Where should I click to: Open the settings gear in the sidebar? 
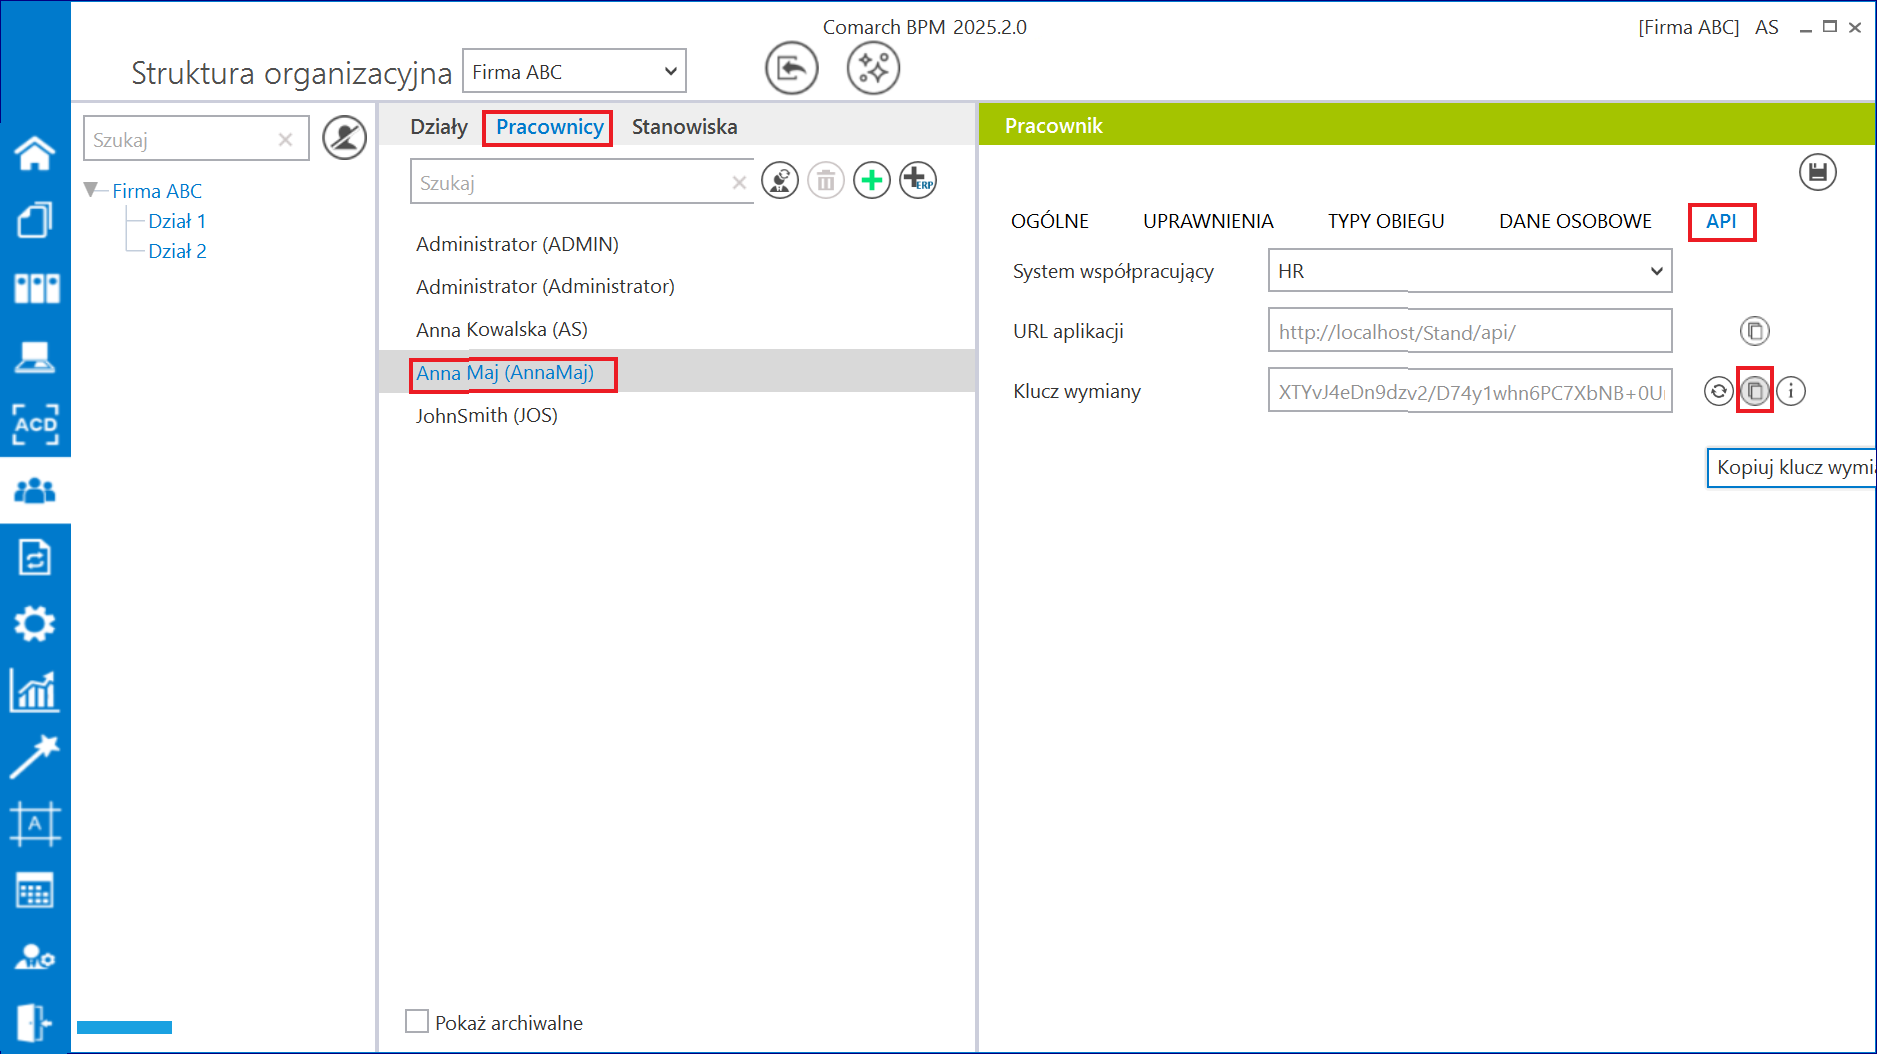35,624
